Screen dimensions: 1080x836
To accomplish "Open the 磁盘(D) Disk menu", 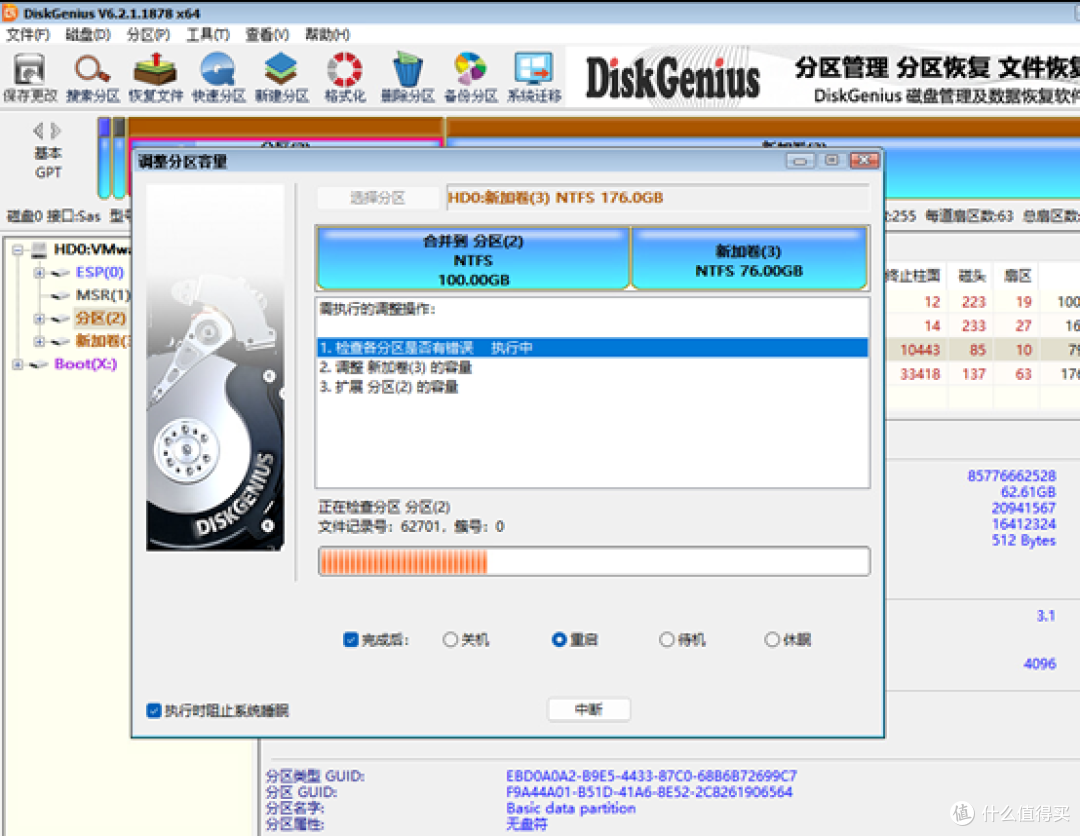I will (87, 34).
